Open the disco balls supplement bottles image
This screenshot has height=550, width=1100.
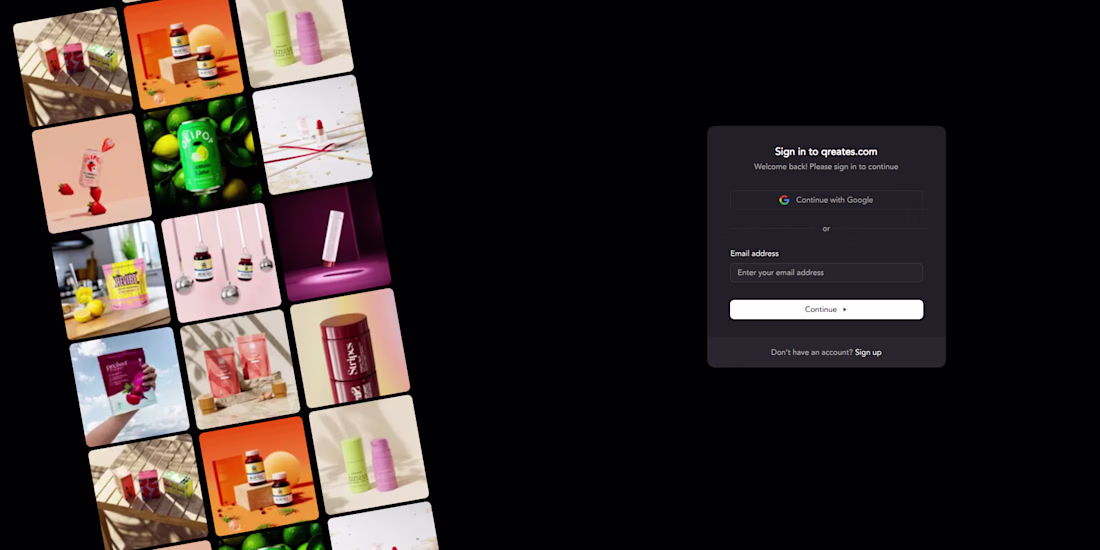point(221,263)
